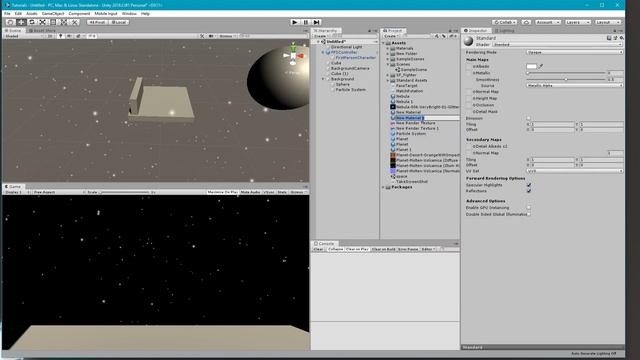This screenshot has height=360, width=640.
Task: Click the Smoothness slider
Action: coord(566,79)
